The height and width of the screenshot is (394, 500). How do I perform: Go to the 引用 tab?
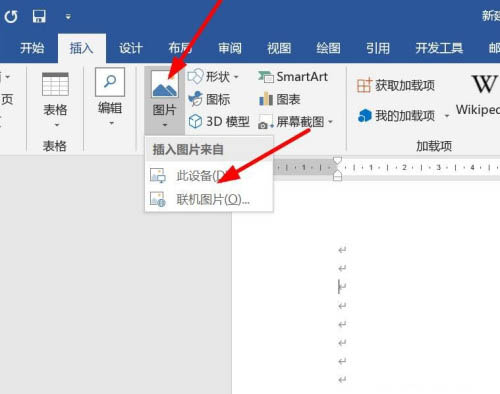click(x=378, y=48)
